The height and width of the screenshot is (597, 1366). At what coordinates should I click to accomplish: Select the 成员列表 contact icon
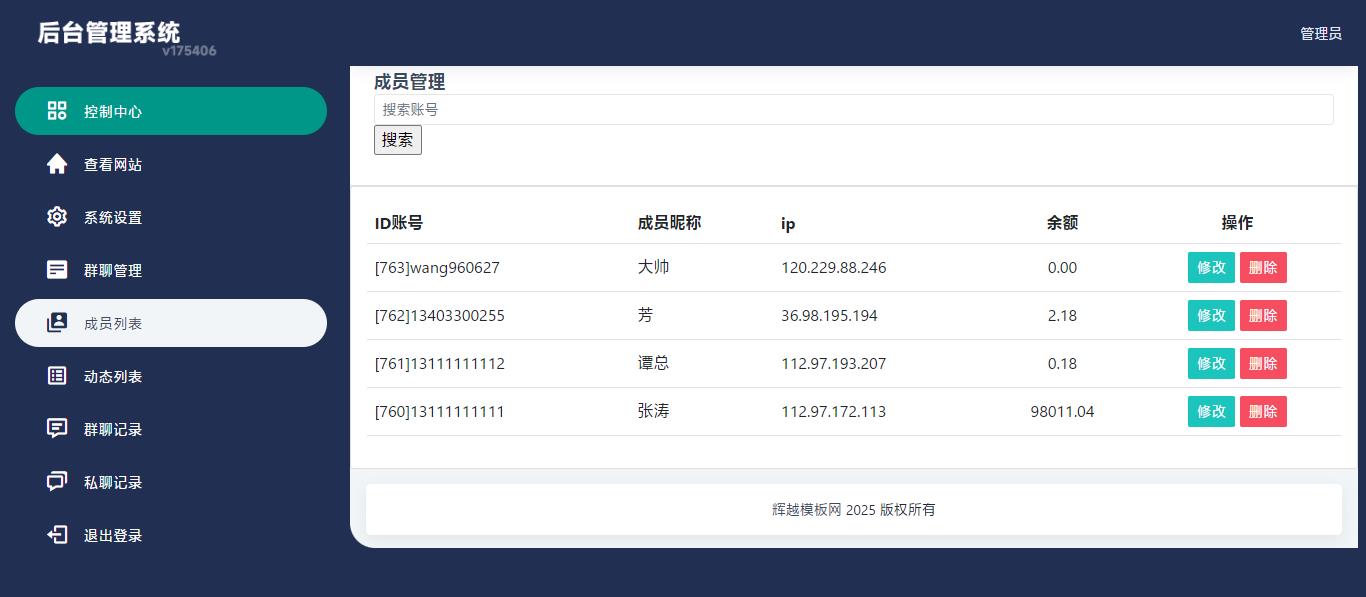click(x=57, y=323)
